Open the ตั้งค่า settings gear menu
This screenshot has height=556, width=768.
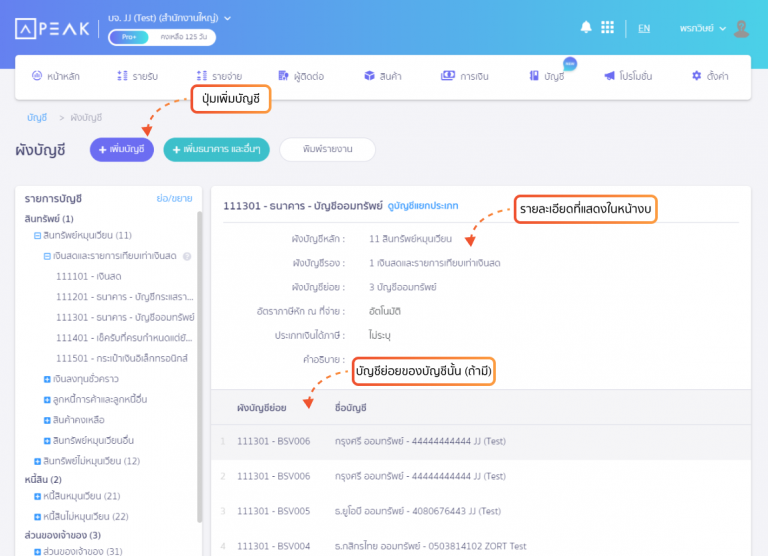click(710, 75)
